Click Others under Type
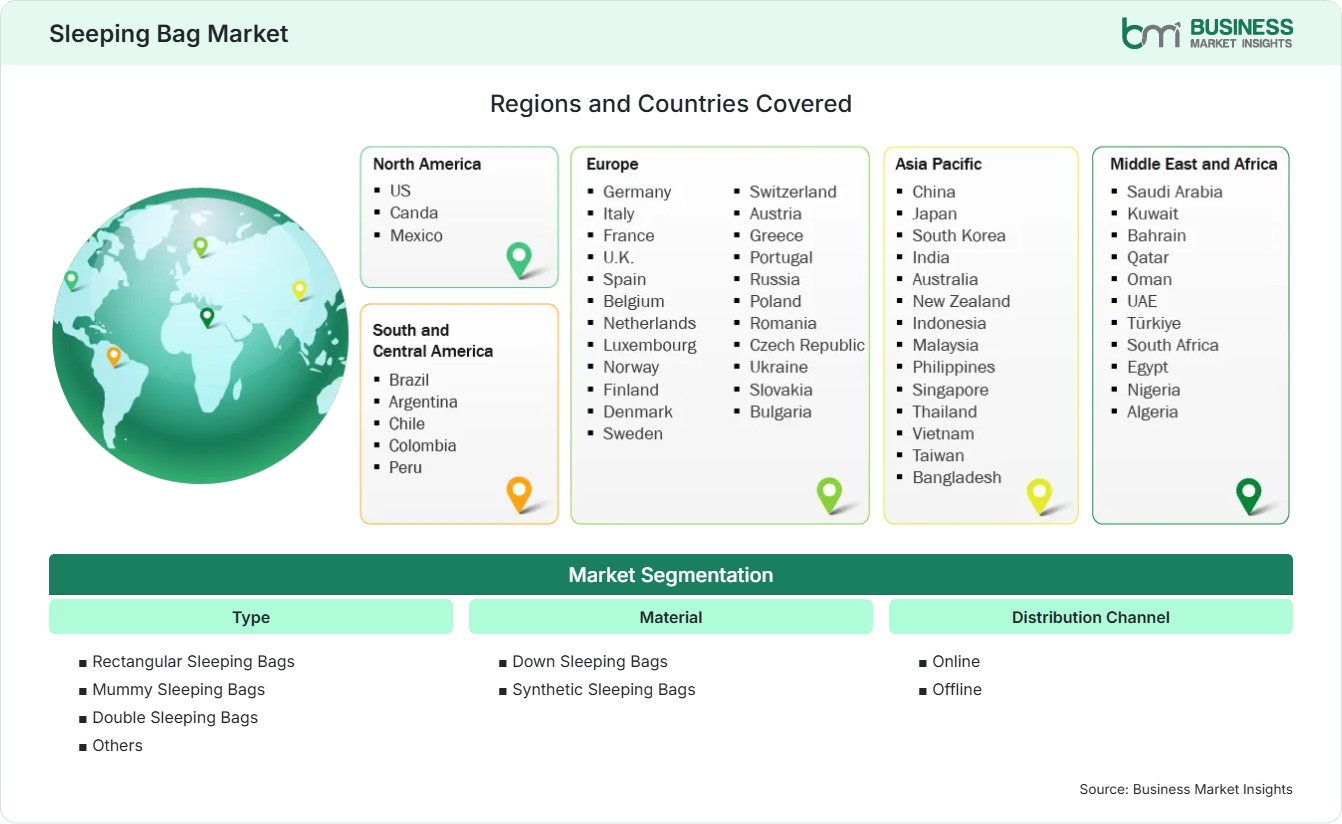The width and height of the screenshot is (1342, 824). point(117,745)
